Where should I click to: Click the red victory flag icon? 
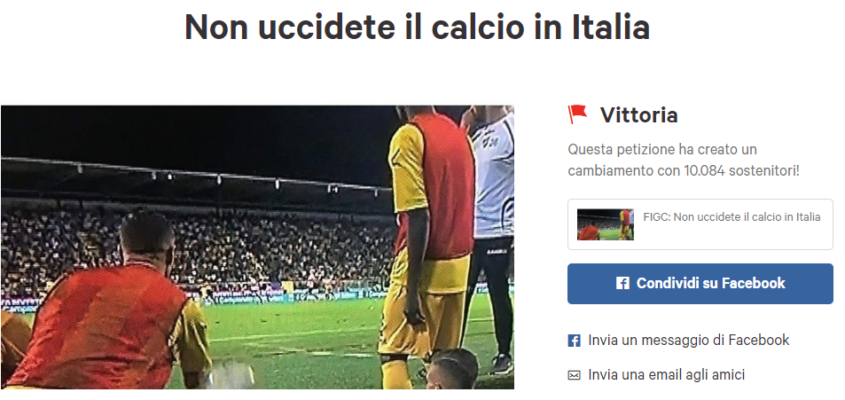point(578,114)
